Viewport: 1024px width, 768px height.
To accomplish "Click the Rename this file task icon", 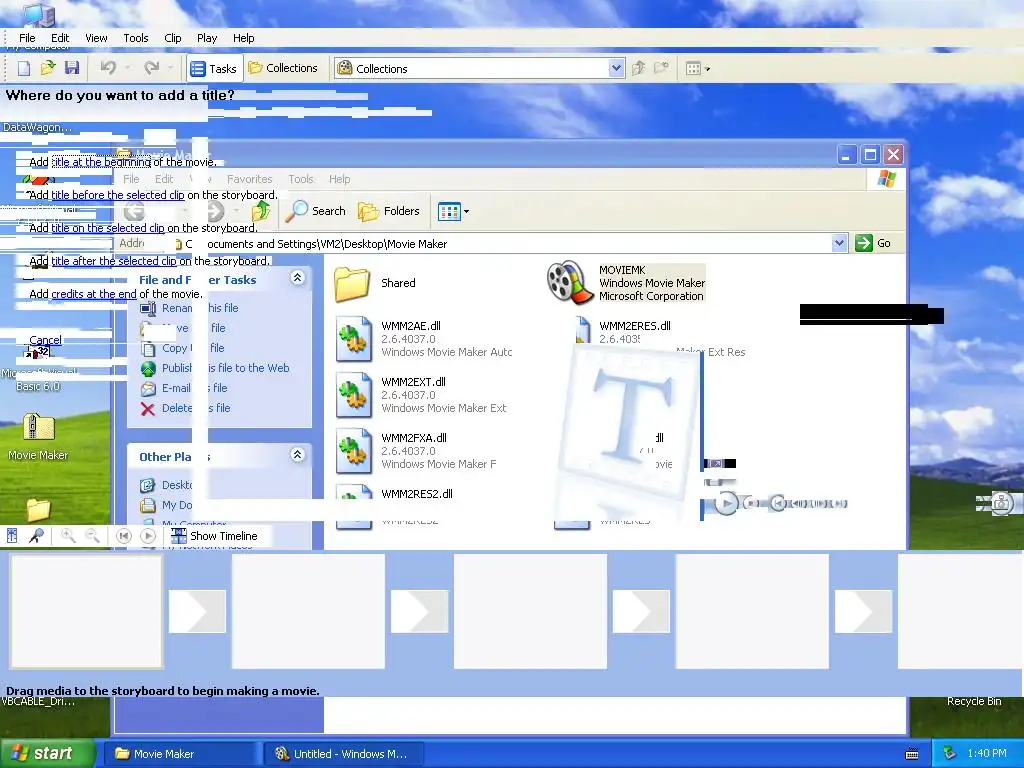I will [148, 308].
